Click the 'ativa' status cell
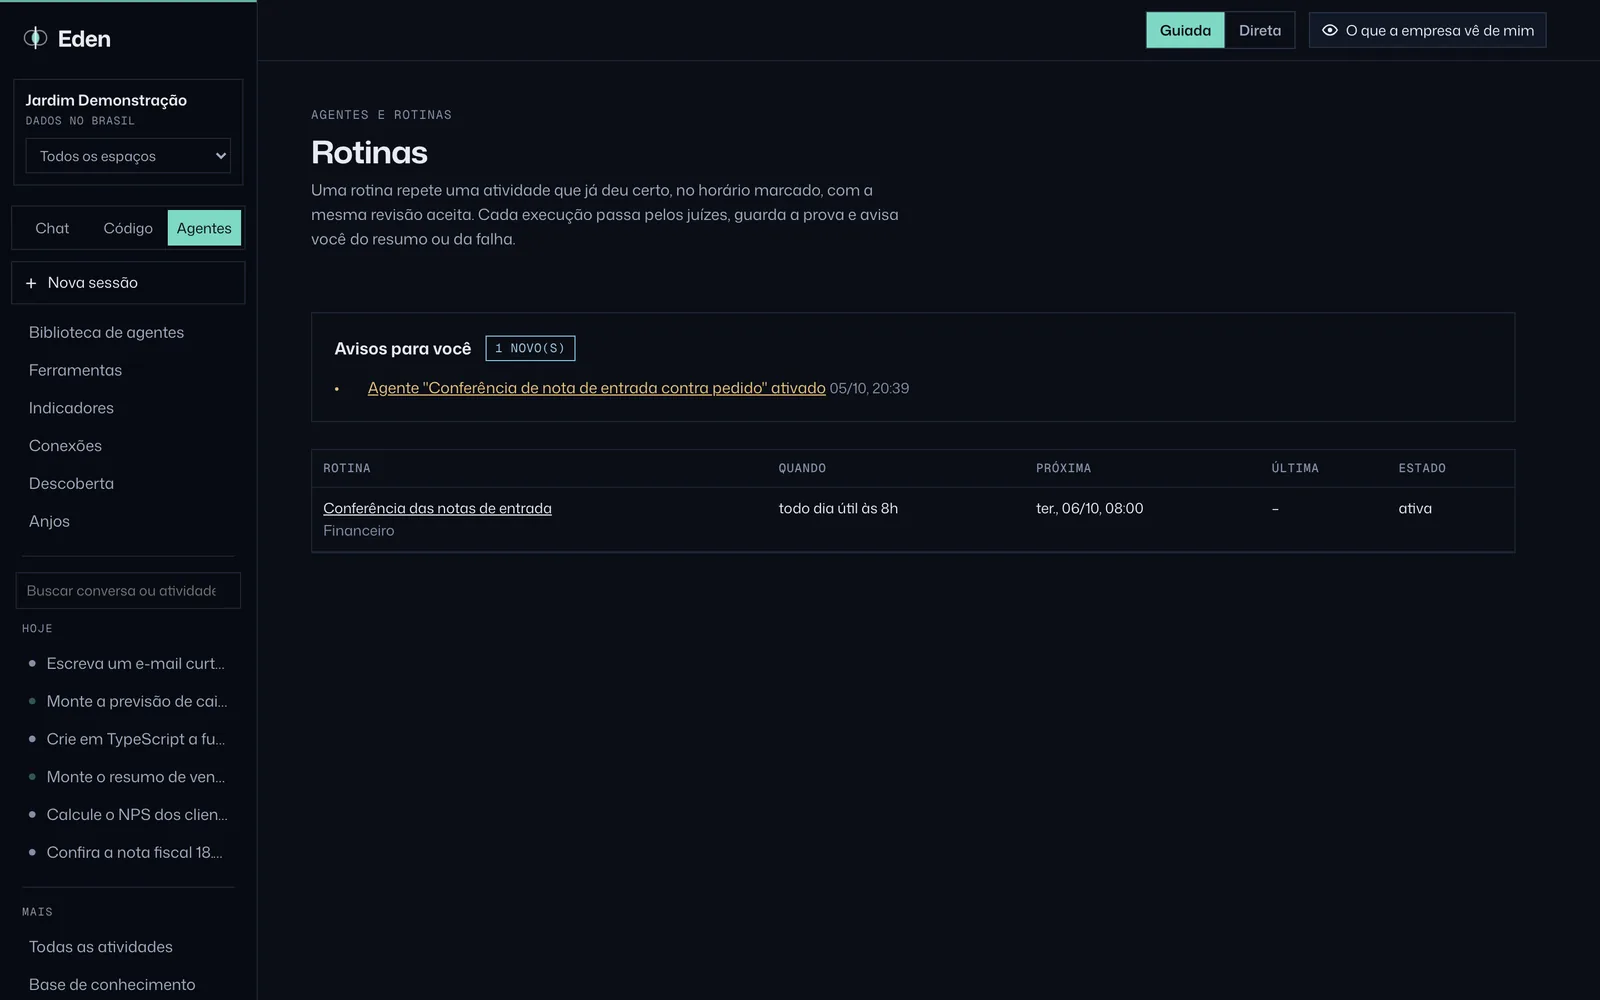Screen dimensions: 1600x1000 pyautogui.click(x=1415, y=508)
